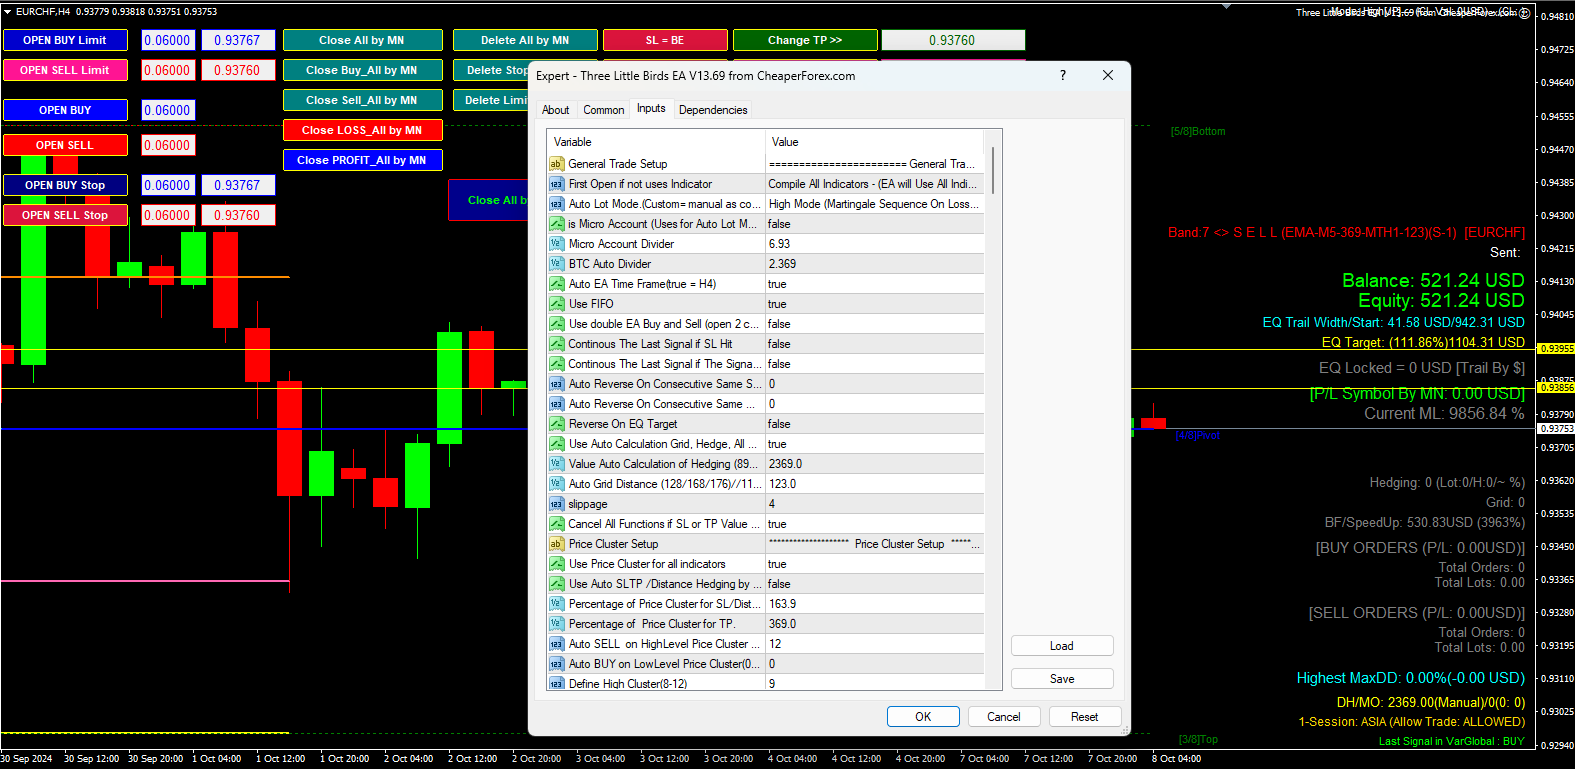Click the OPEN BUY Stop button
Viewport: 1575px width, 769px height.
[x=65, y=185]
